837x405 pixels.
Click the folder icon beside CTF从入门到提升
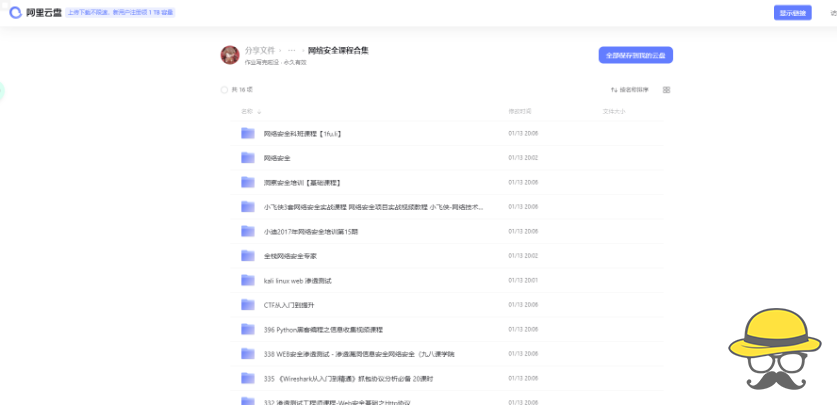(x=248, y=305)
